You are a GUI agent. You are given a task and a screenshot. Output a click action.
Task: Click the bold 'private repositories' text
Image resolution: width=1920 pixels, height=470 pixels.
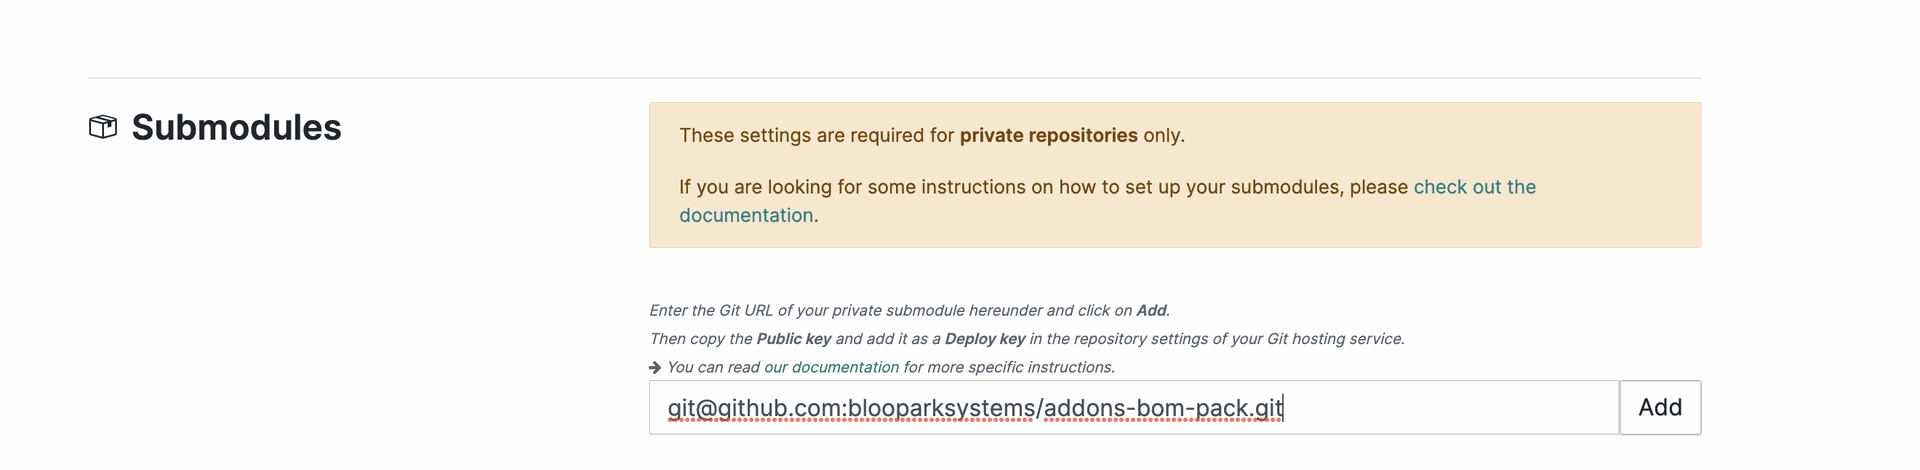click(x=1048, y=135)
